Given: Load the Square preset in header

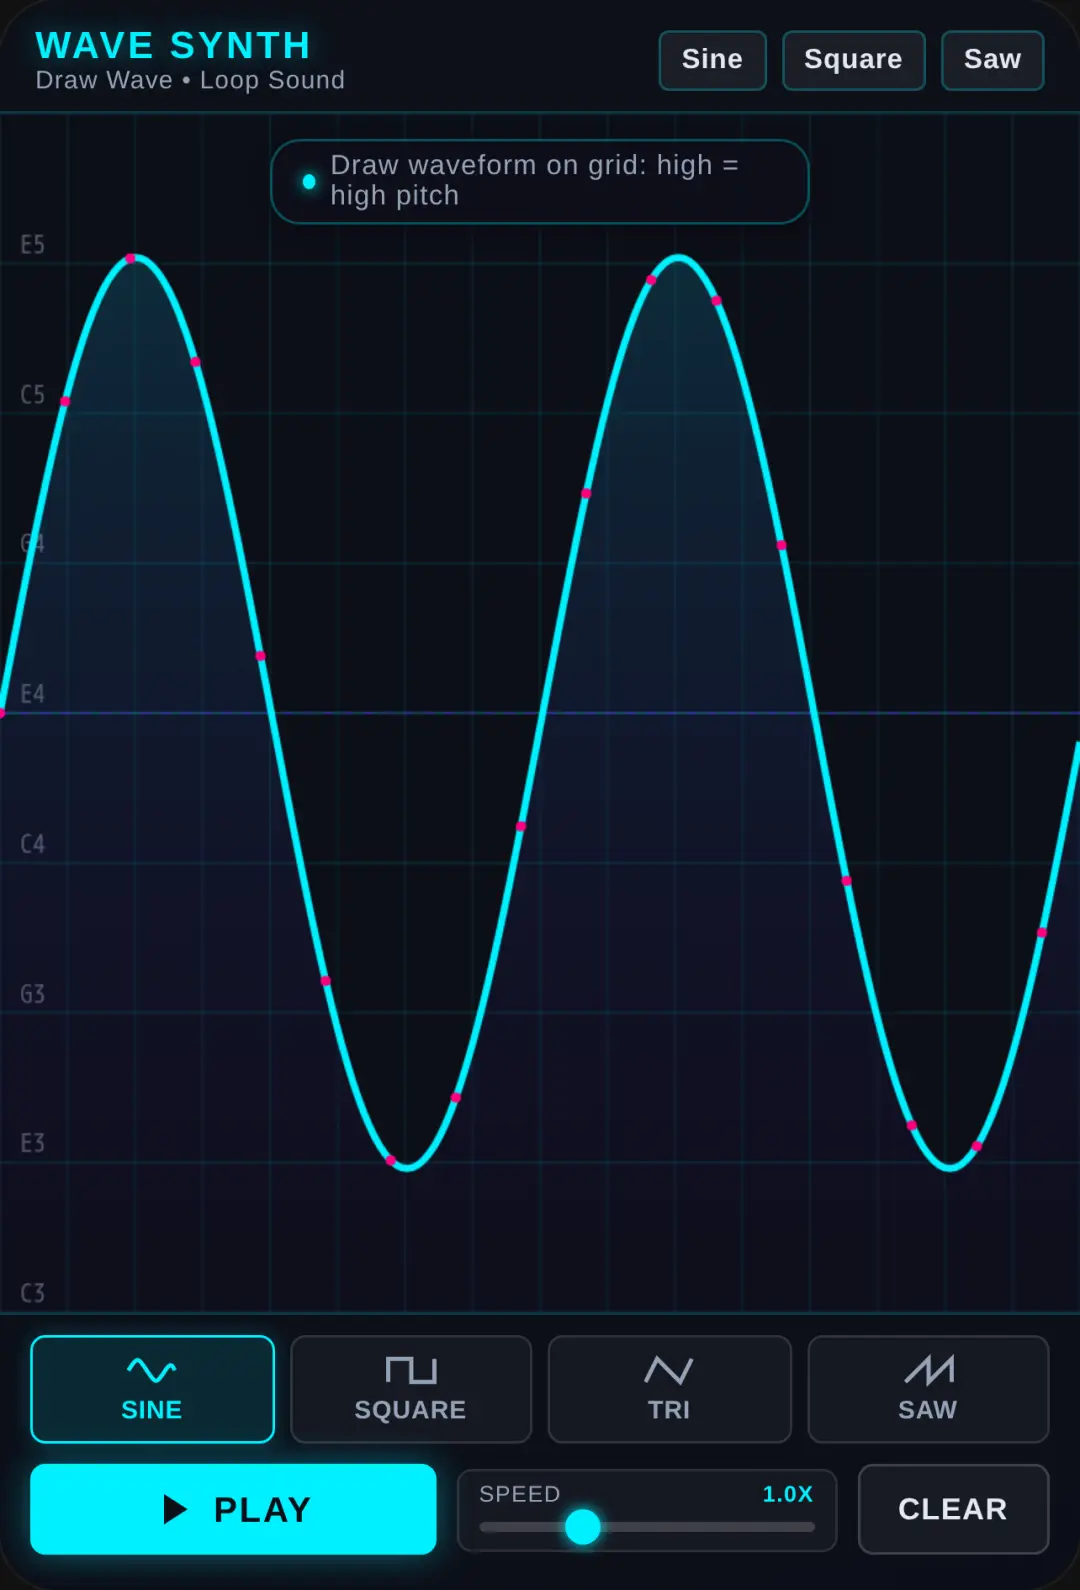Looking at the screenshot, I should point(853,60).
